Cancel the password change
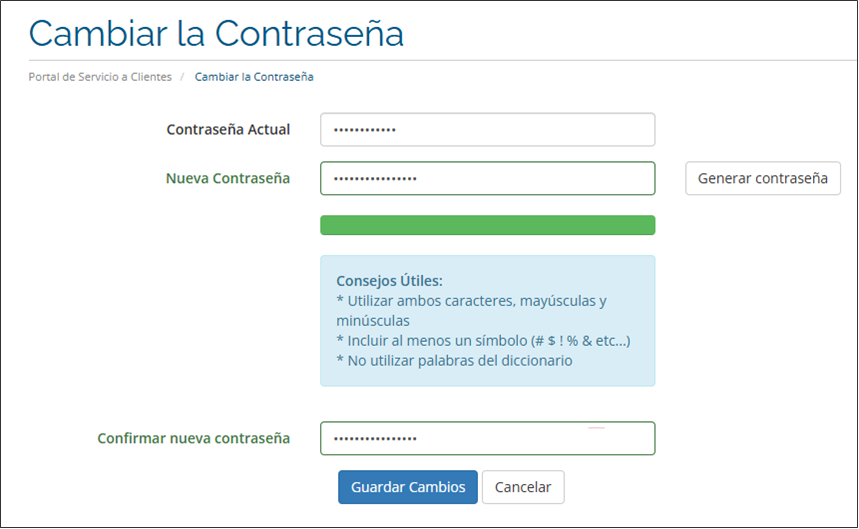 (523, 487)
